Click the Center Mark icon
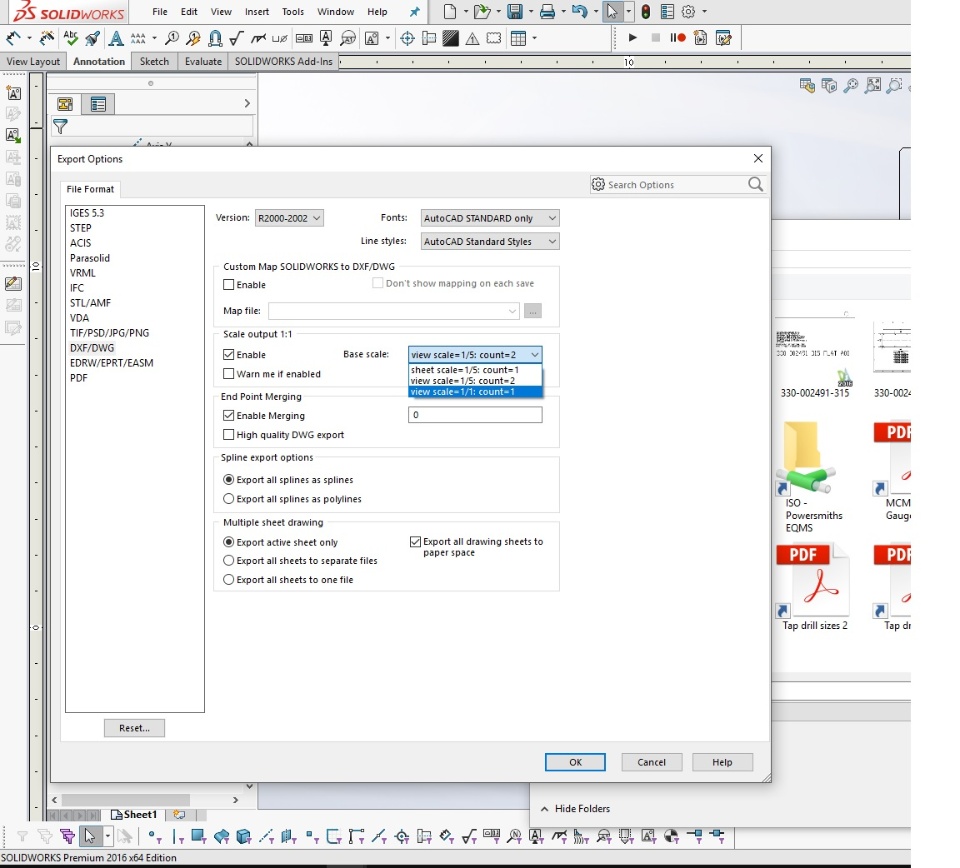Viewport: 960px width, 868px height. click(407, 39)
